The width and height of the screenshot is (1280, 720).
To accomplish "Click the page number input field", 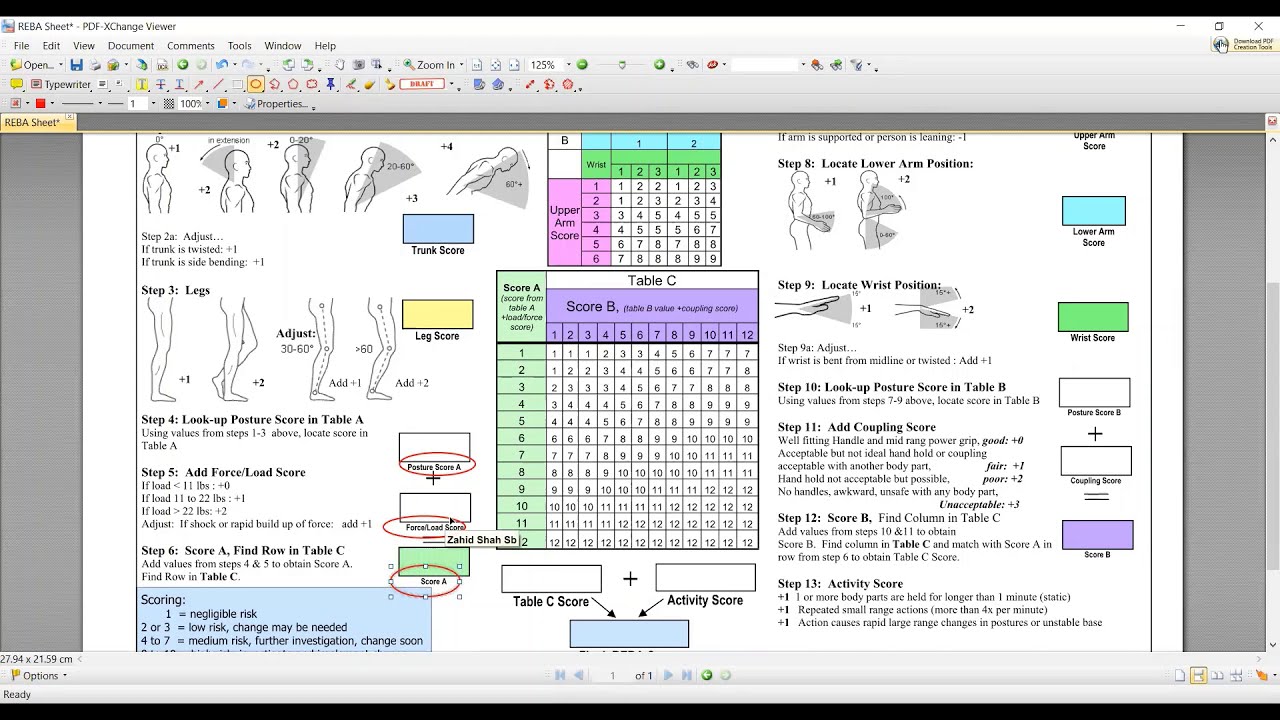I will pos(612,676).
